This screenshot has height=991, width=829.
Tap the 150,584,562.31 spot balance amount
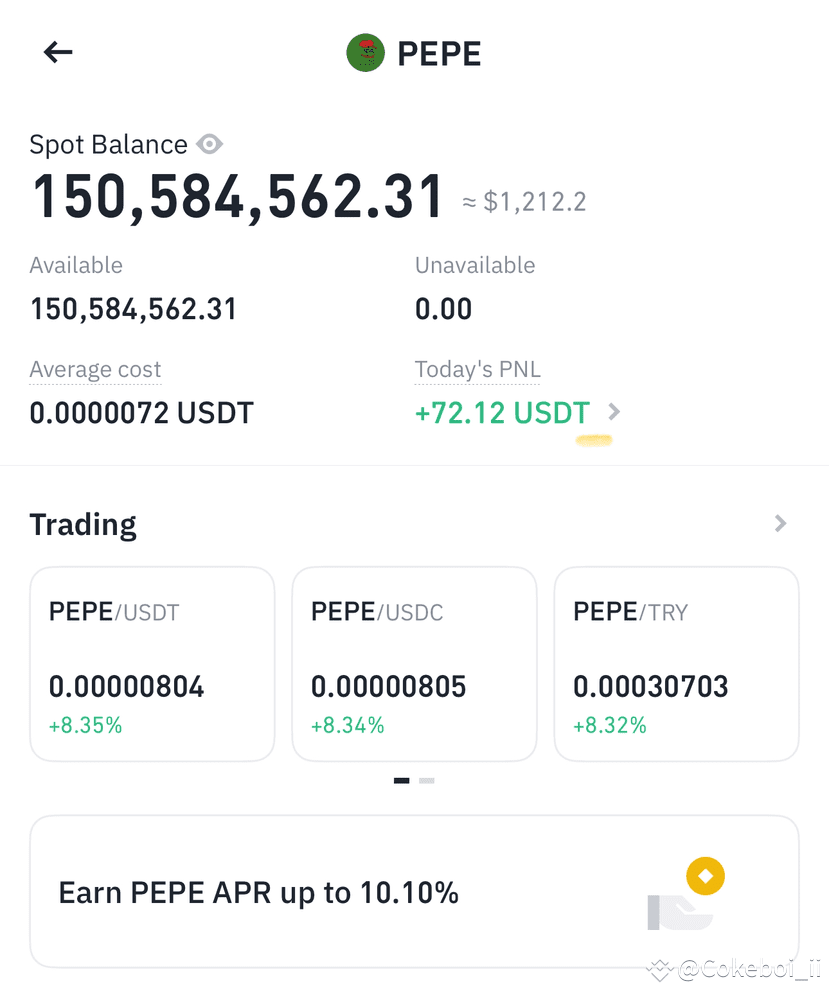point(237,197)
